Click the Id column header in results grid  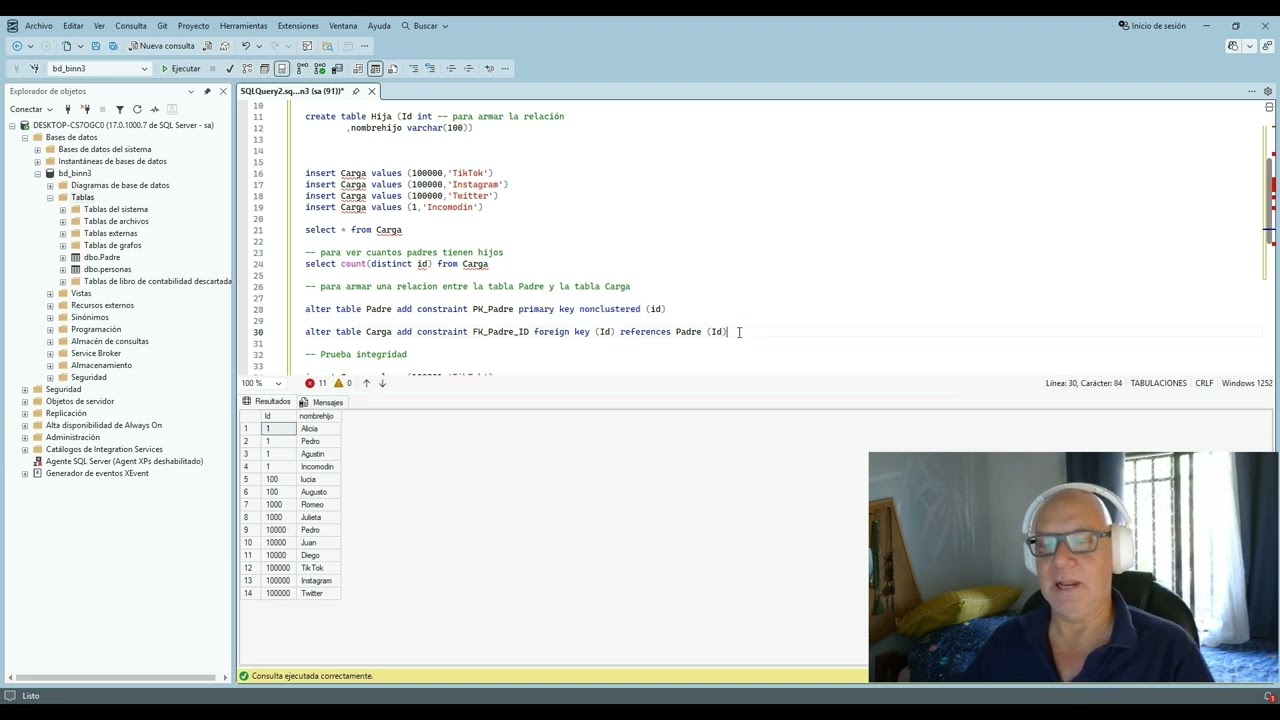[x=277, y=416]
